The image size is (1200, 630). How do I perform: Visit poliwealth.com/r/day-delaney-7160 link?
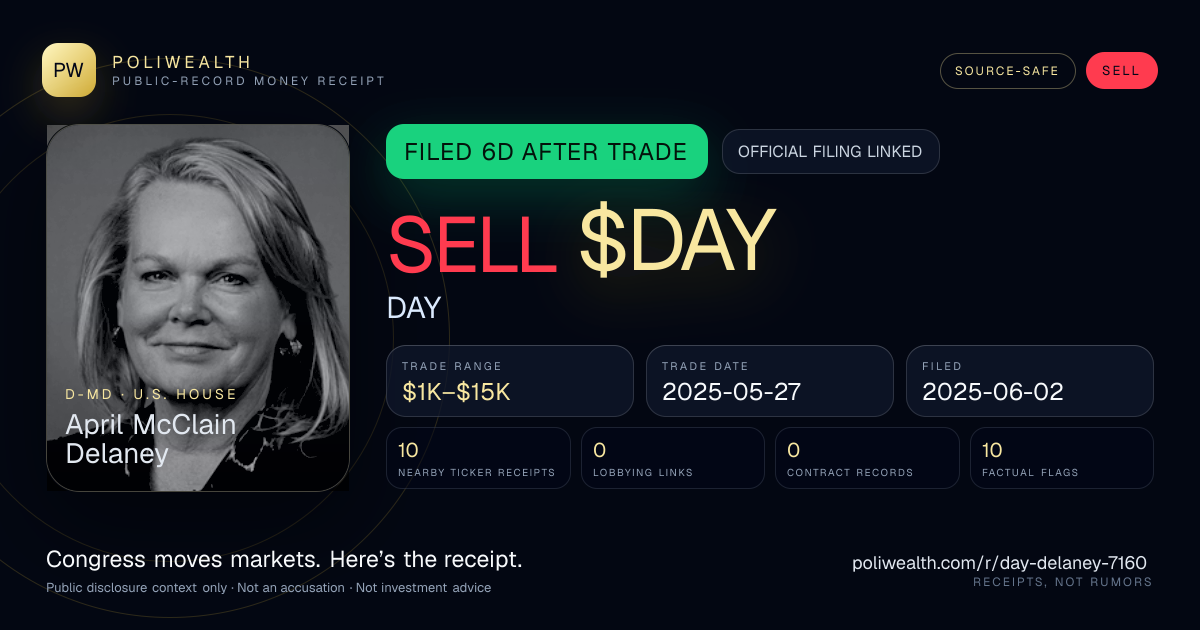[x=999, y=563]
